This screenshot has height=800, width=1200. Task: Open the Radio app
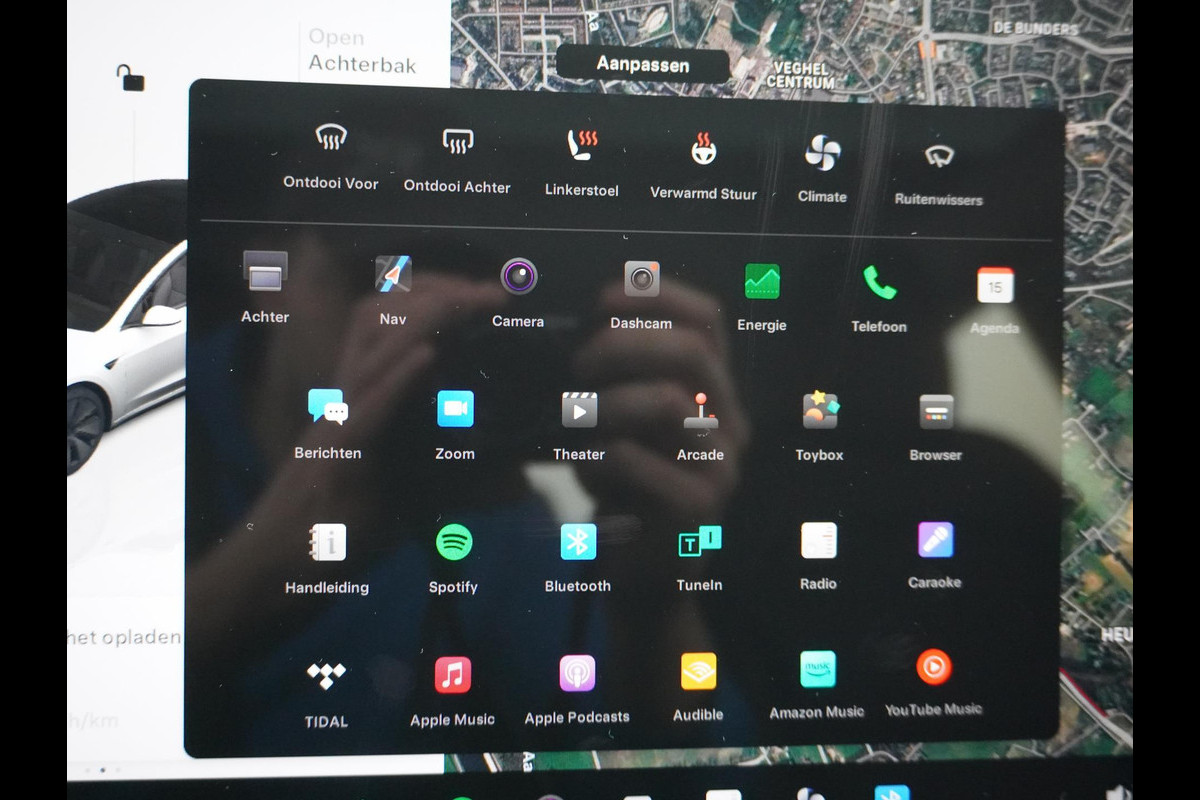tap(818, 541)
